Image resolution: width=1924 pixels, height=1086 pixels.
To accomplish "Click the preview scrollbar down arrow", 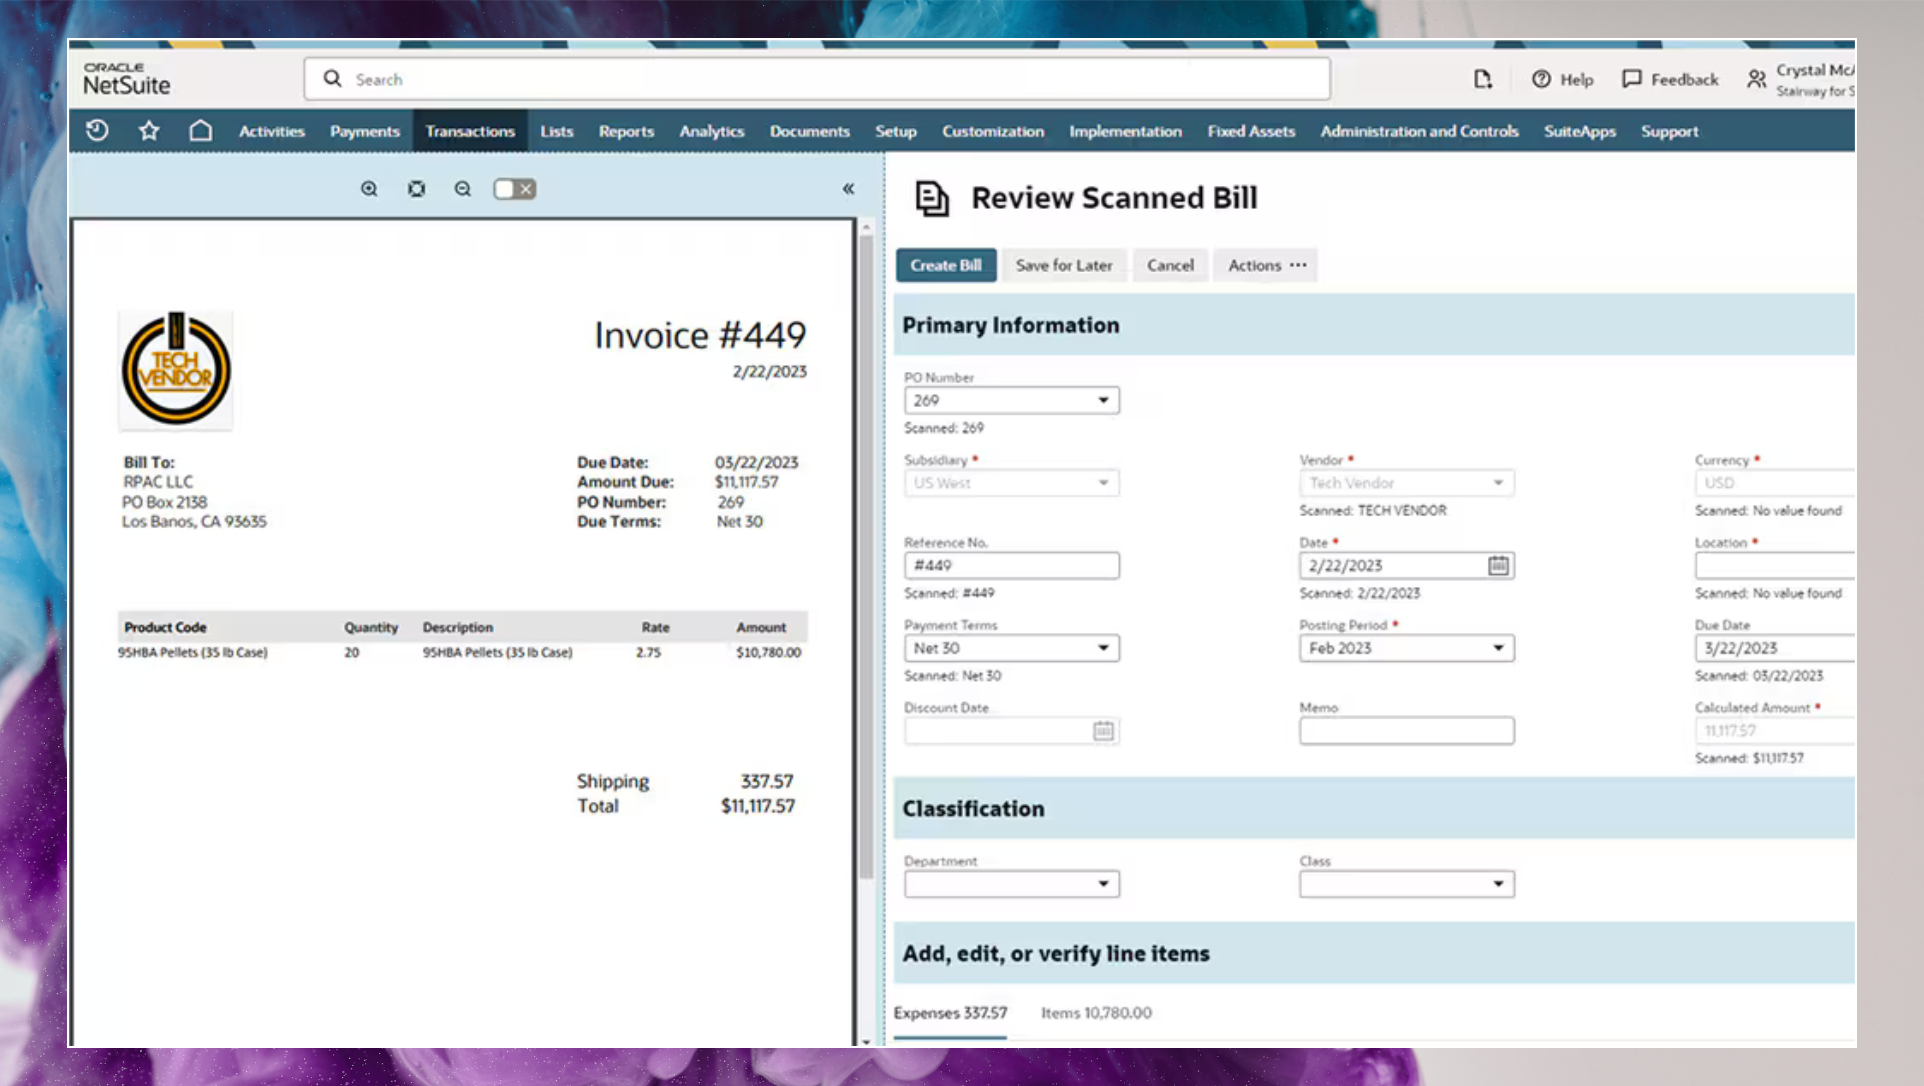I will (x=866, y=1041).
